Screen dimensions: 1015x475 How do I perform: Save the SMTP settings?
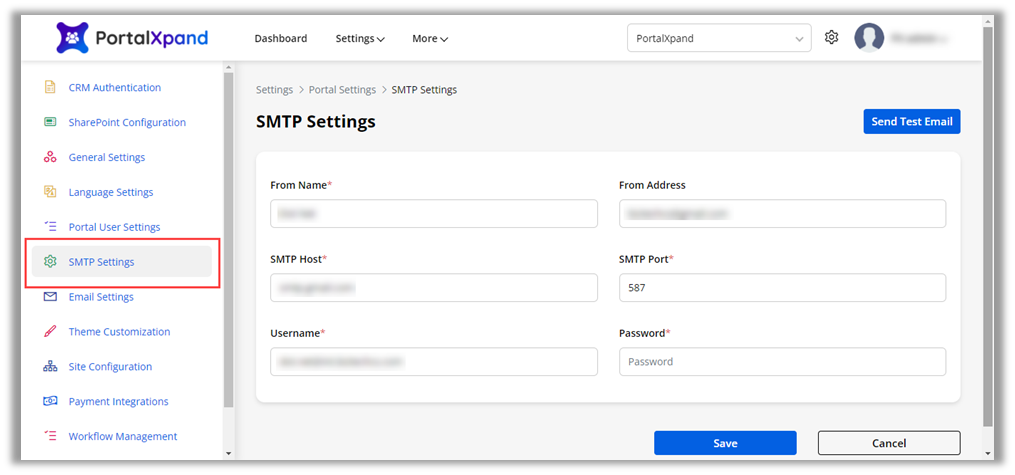pos(725,443)
